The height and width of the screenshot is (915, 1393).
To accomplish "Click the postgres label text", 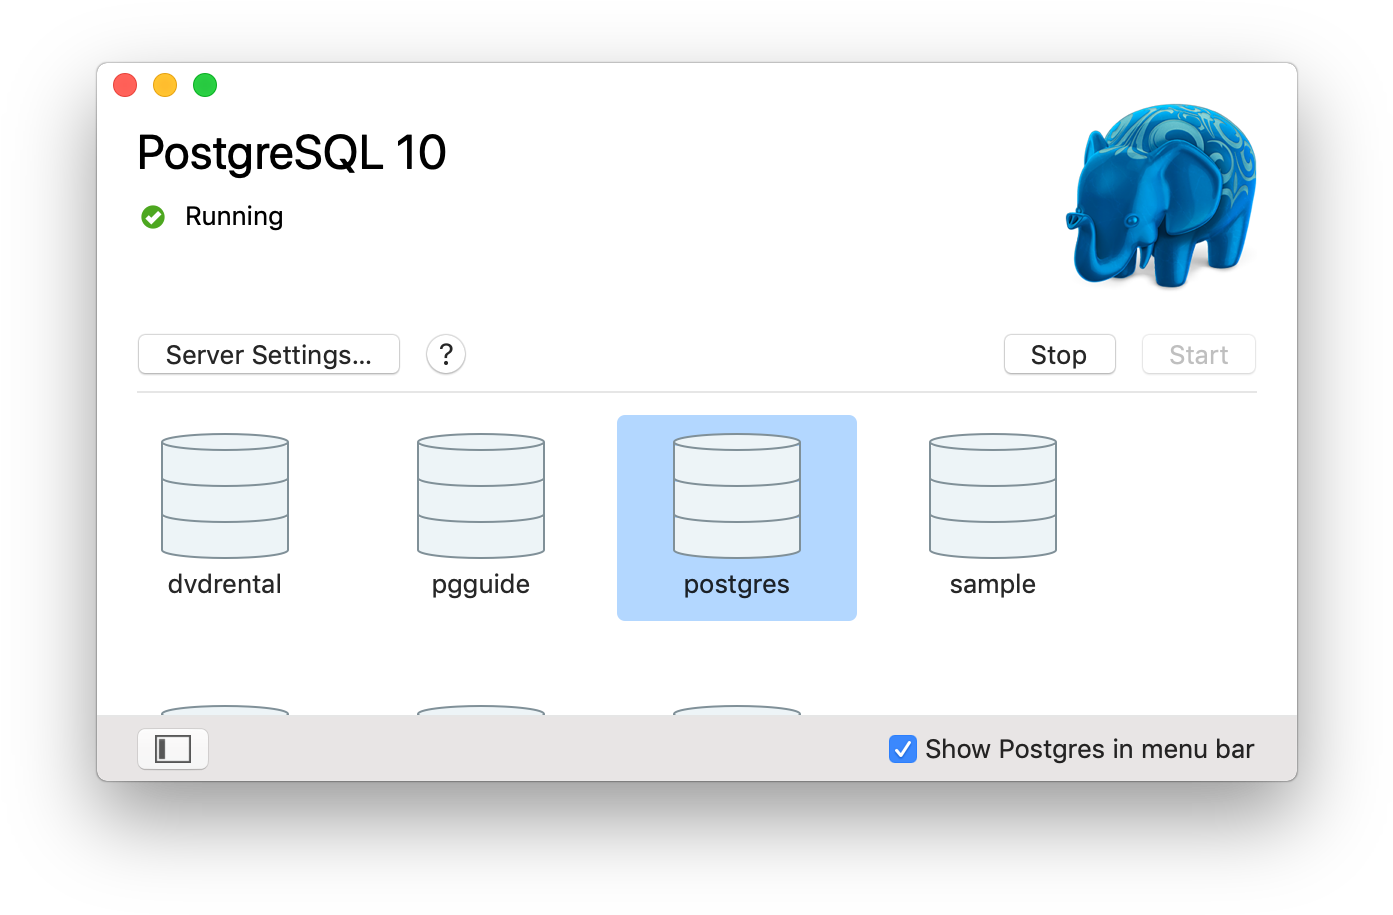I will coord(737,585).
